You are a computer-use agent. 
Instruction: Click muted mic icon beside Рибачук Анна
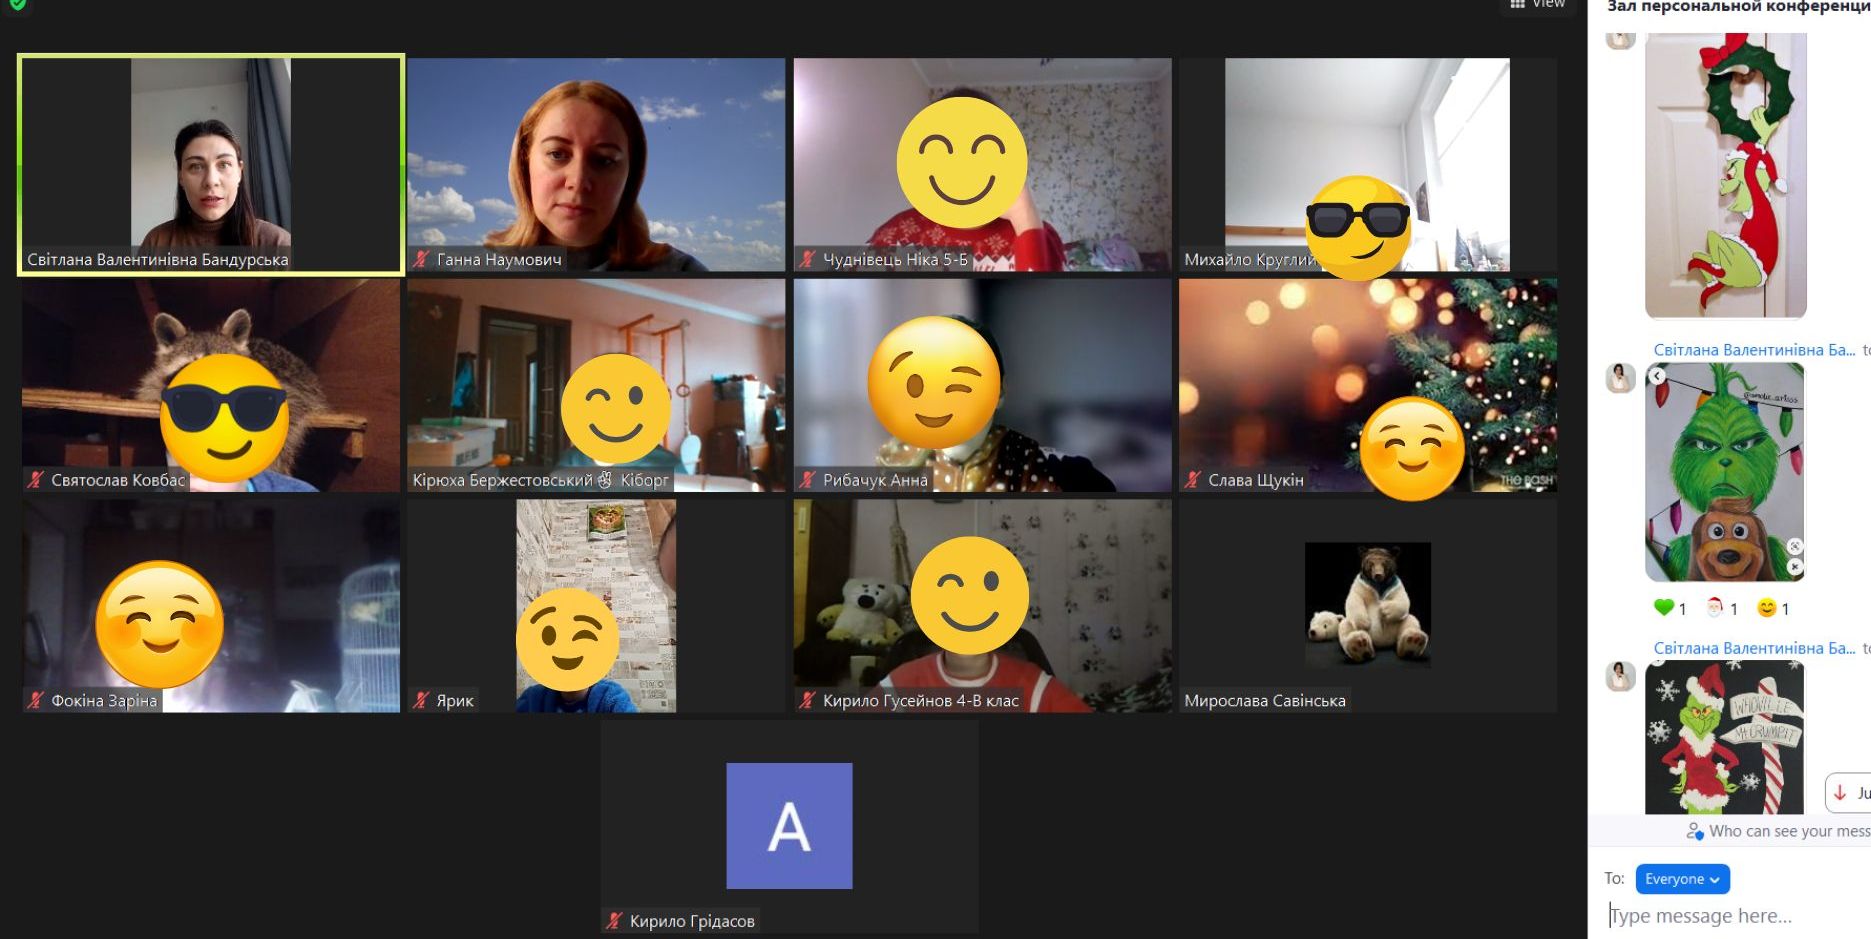[x=807, y=480]
